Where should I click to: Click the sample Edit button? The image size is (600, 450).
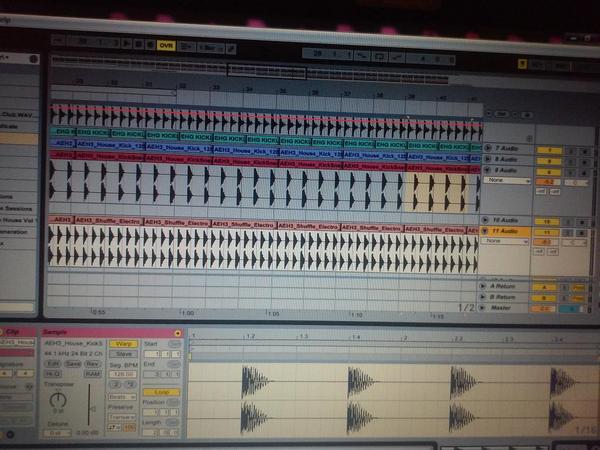pos(53,364)
